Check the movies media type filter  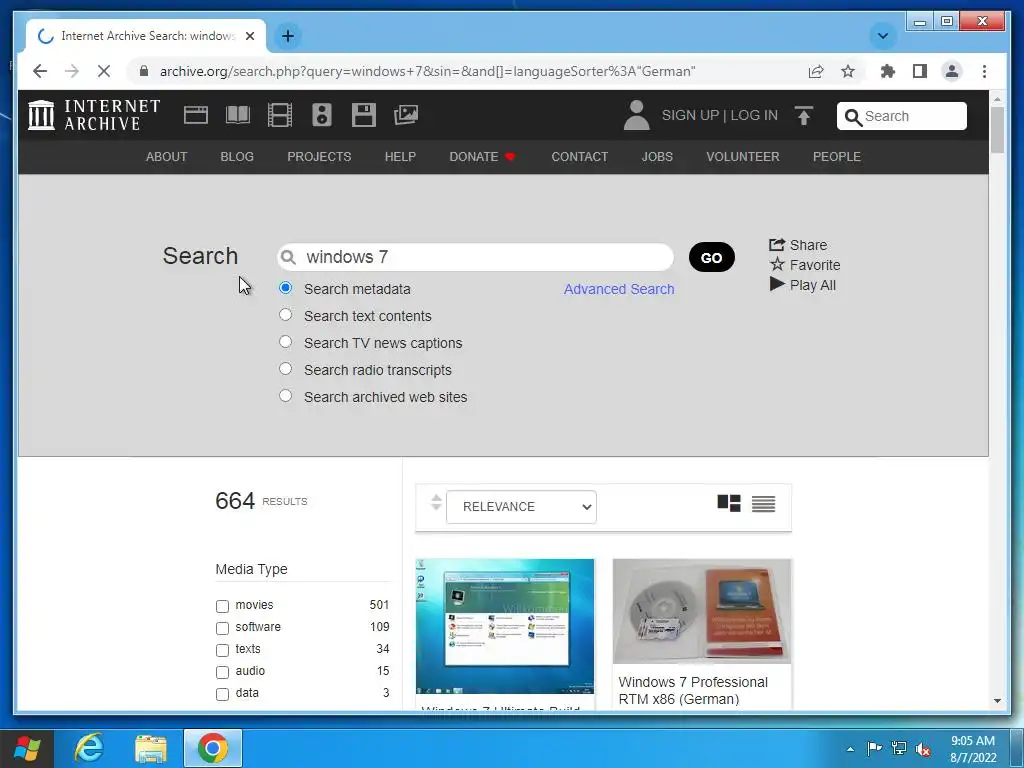tap(222, 606)
